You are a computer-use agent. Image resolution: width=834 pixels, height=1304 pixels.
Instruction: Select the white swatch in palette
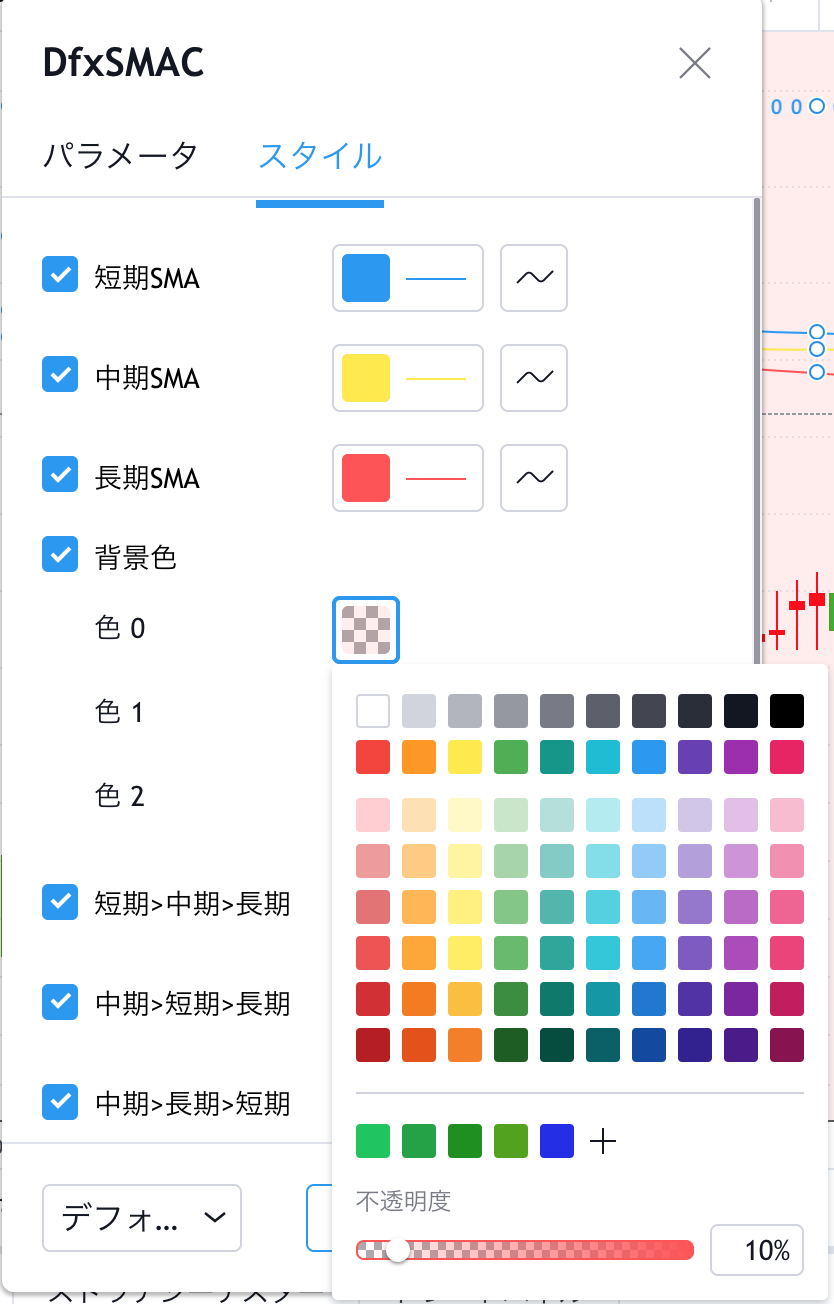pyautogui.click(x=373, y=712)
